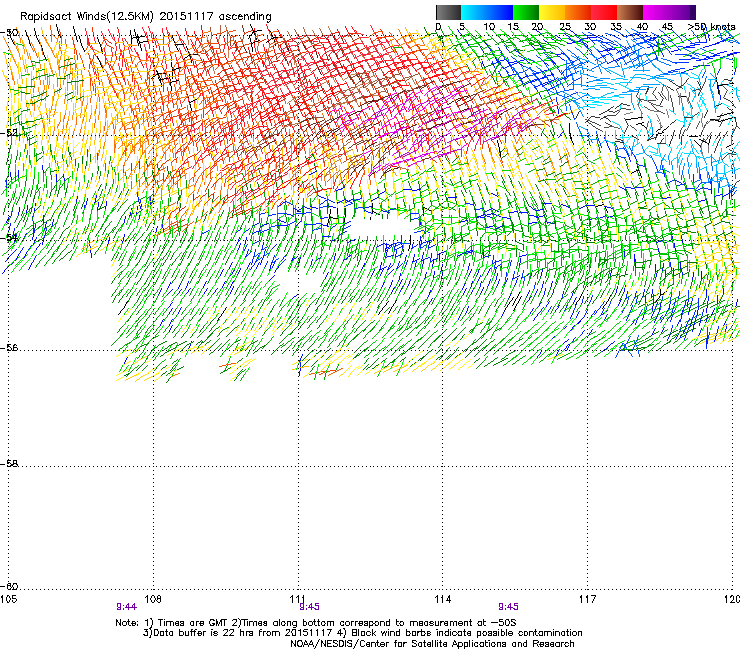Image resolution: width=740 pixels, height=650 pixels.
Task: Click the '10' legend scale label
Action: pyautogui.click(x=489, y=27)
